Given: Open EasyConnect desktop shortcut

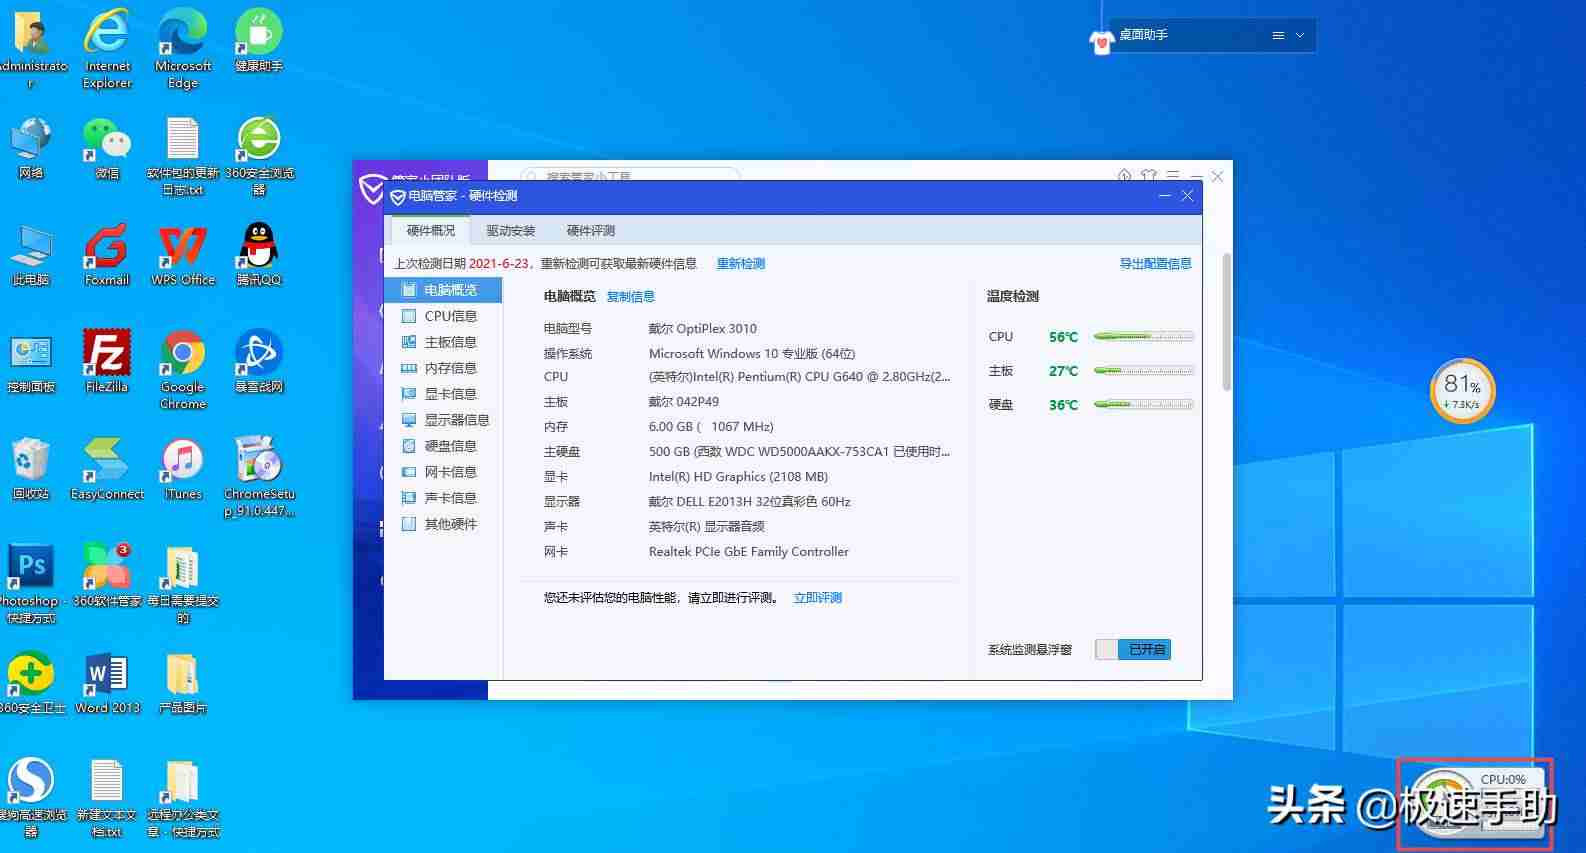Looking at the screenshot, I should click(x=107, y=469).
